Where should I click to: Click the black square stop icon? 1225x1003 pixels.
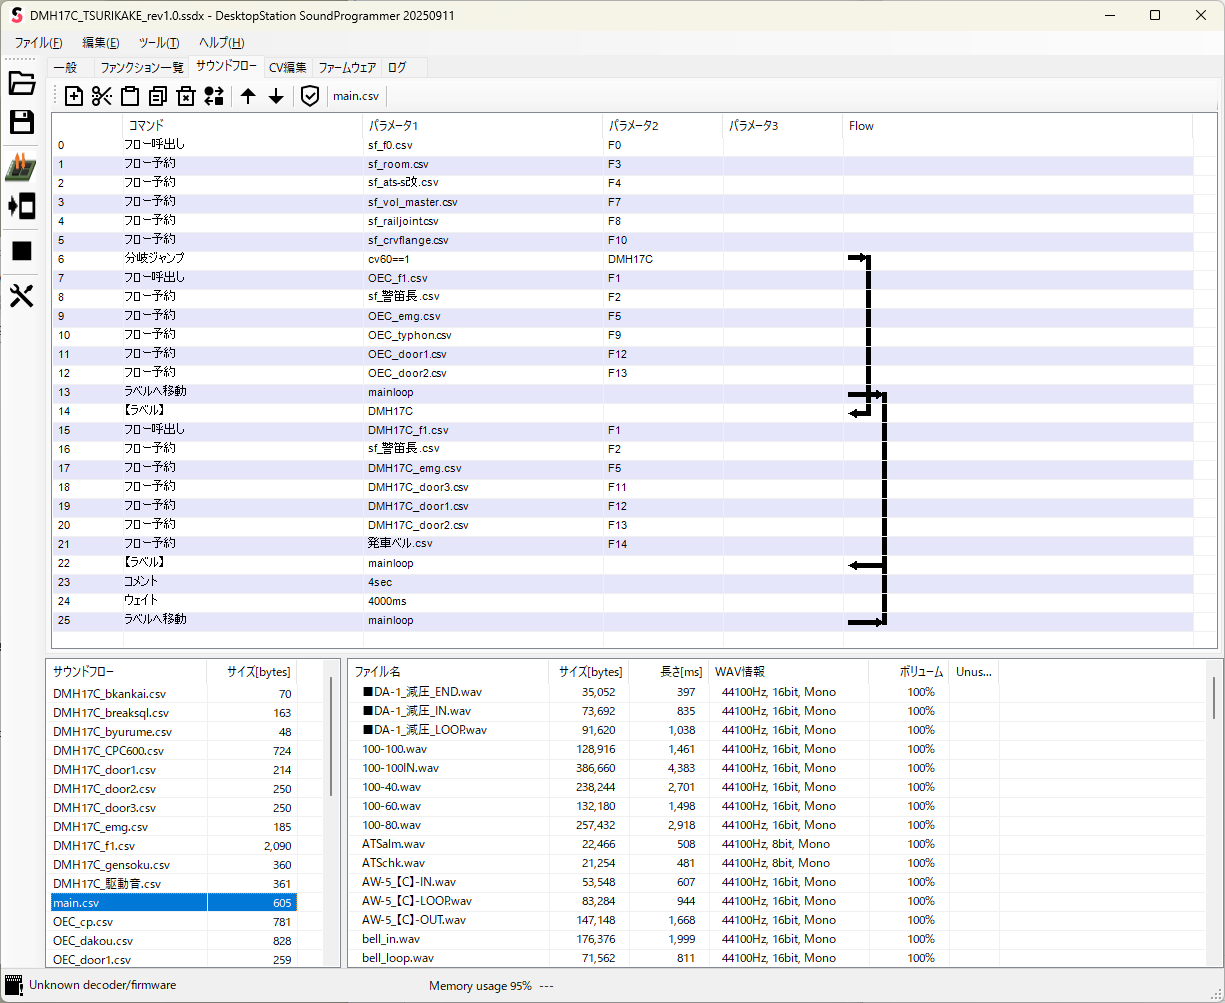[x=22, y=251]
